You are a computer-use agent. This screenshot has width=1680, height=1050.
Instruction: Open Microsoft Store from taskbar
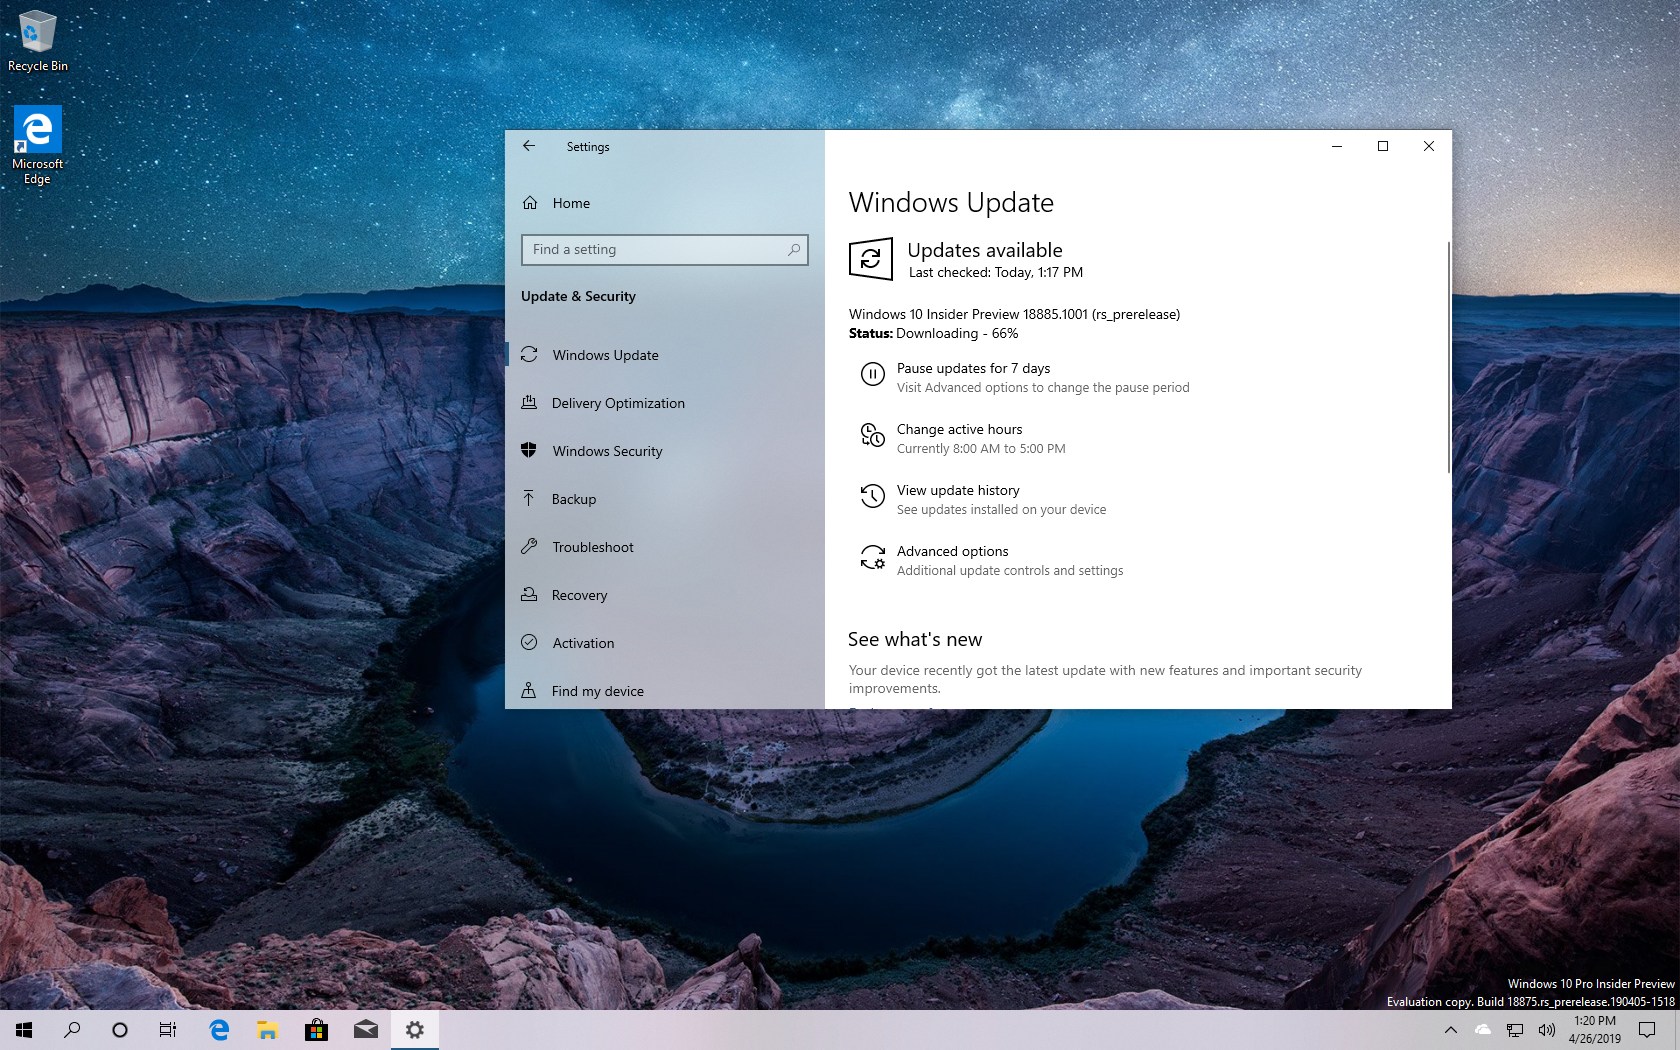[x=316, y=1030]
